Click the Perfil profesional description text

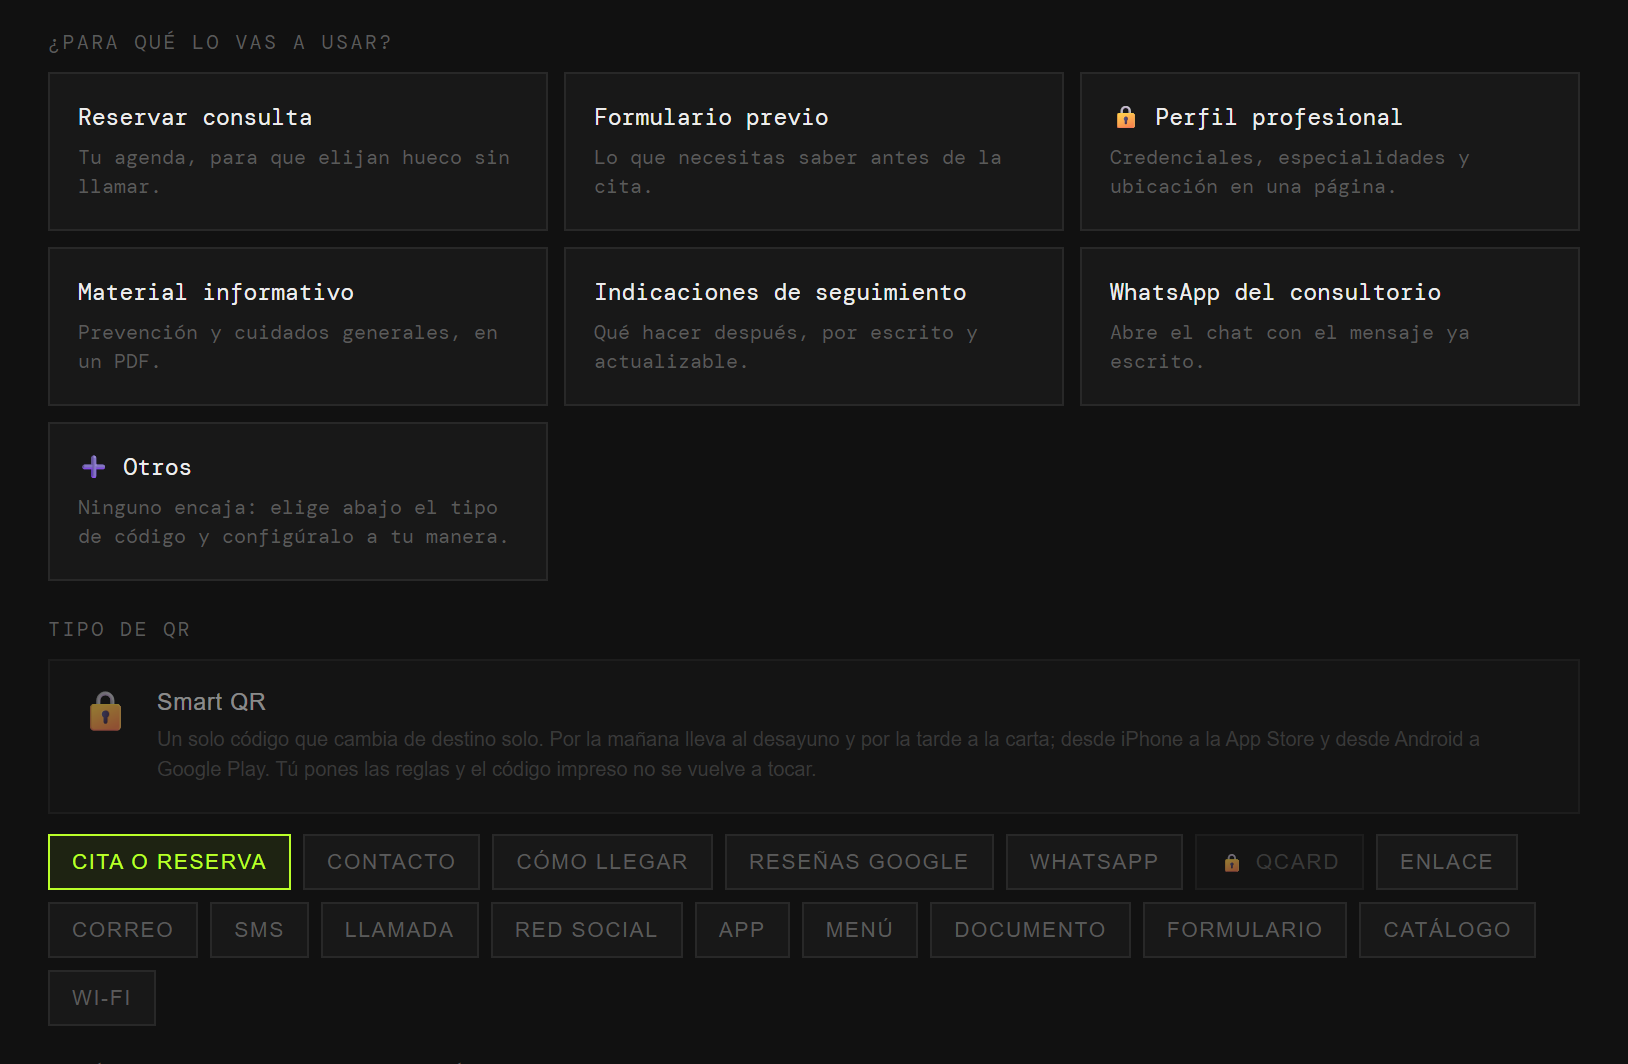coord(1289,172)
